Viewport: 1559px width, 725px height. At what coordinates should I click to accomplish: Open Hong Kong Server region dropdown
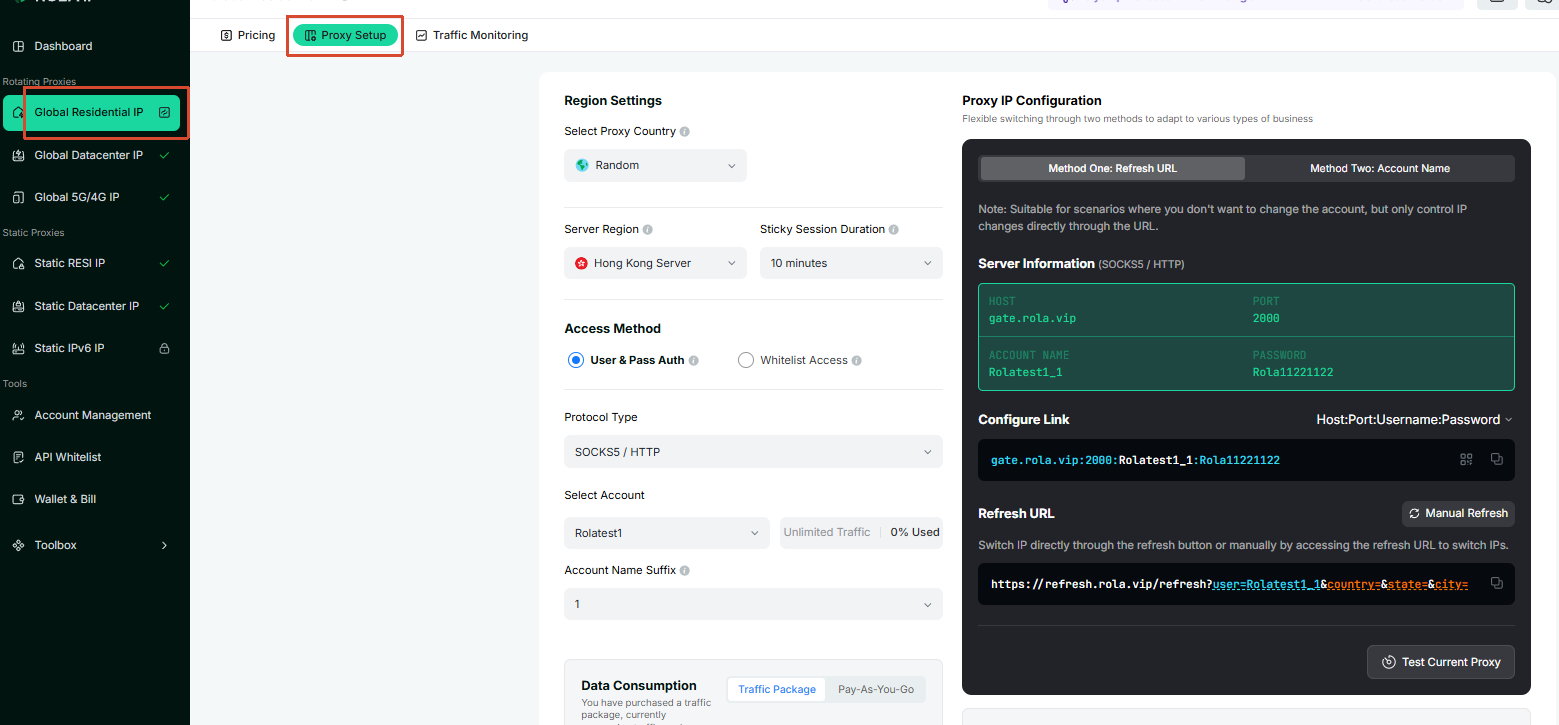(655, 263)
